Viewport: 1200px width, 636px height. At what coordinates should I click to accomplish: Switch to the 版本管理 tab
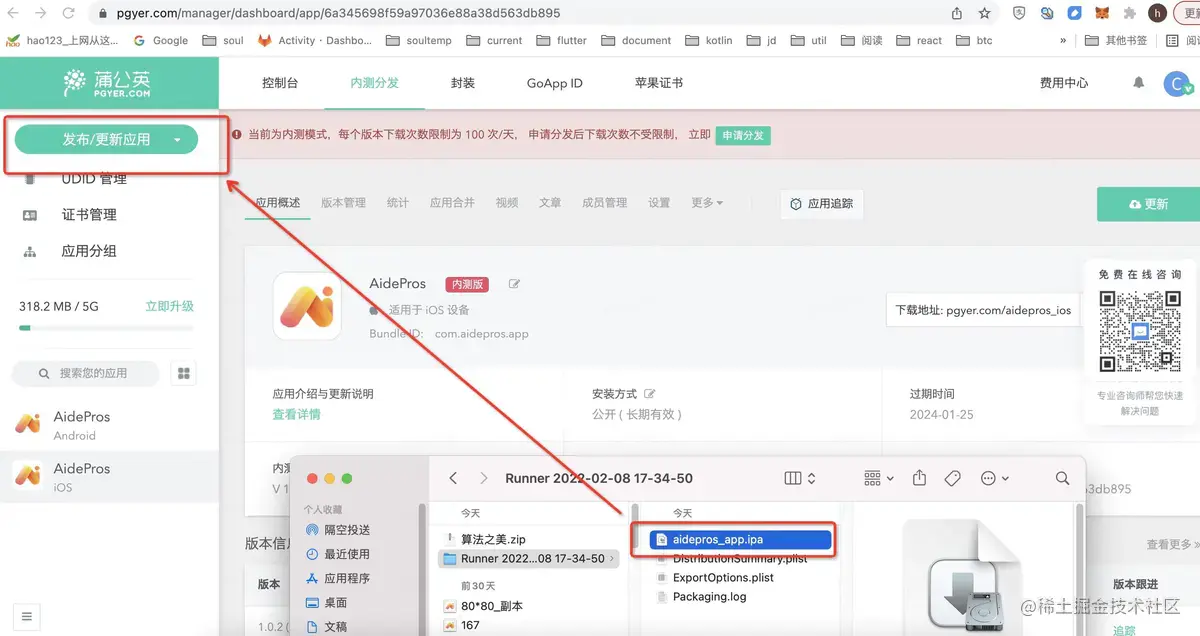tap(345, 202)
